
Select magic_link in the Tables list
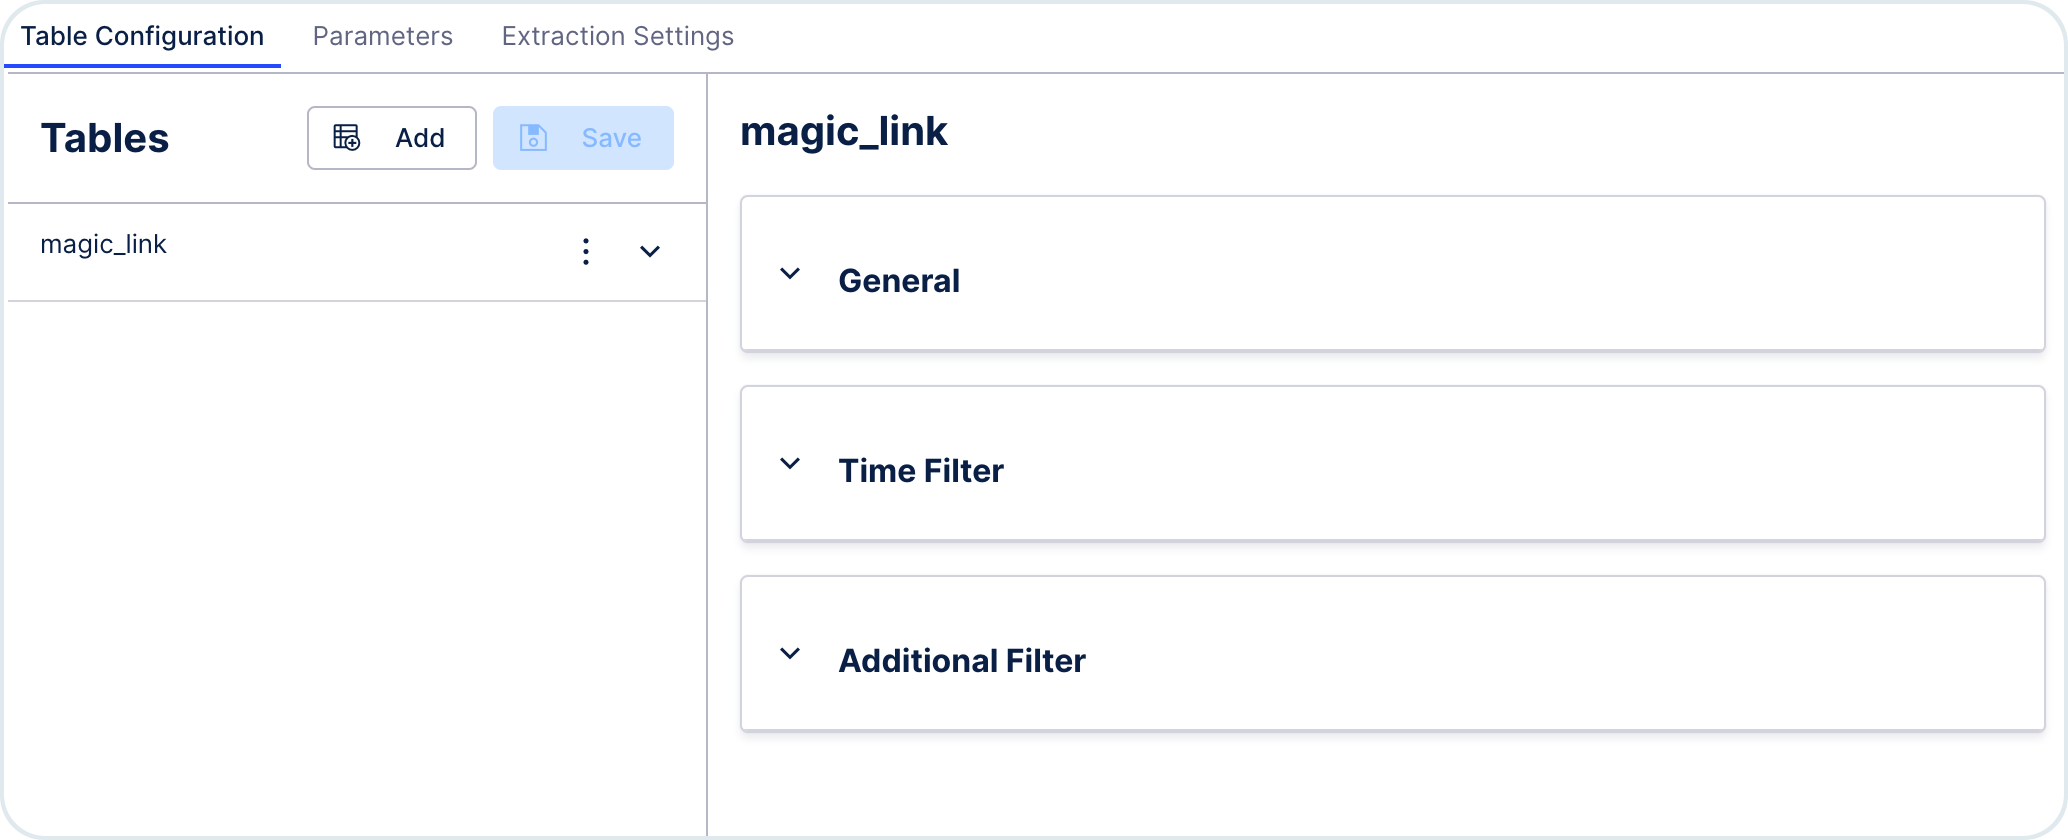pos(103,244)
